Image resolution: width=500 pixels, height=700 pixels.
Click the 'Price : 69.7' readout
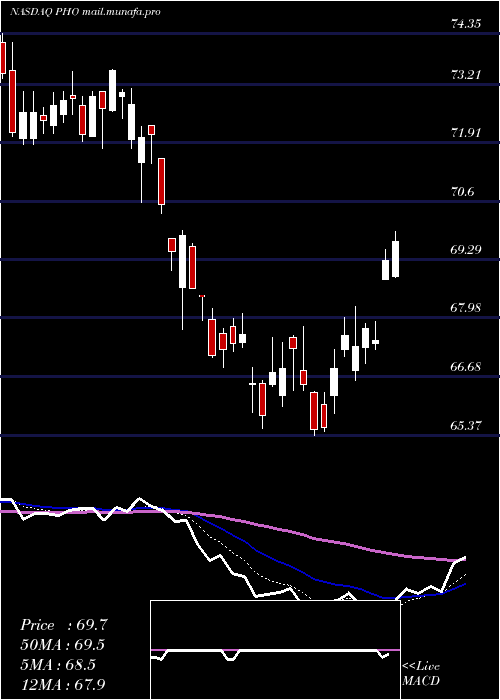[64, 625]
